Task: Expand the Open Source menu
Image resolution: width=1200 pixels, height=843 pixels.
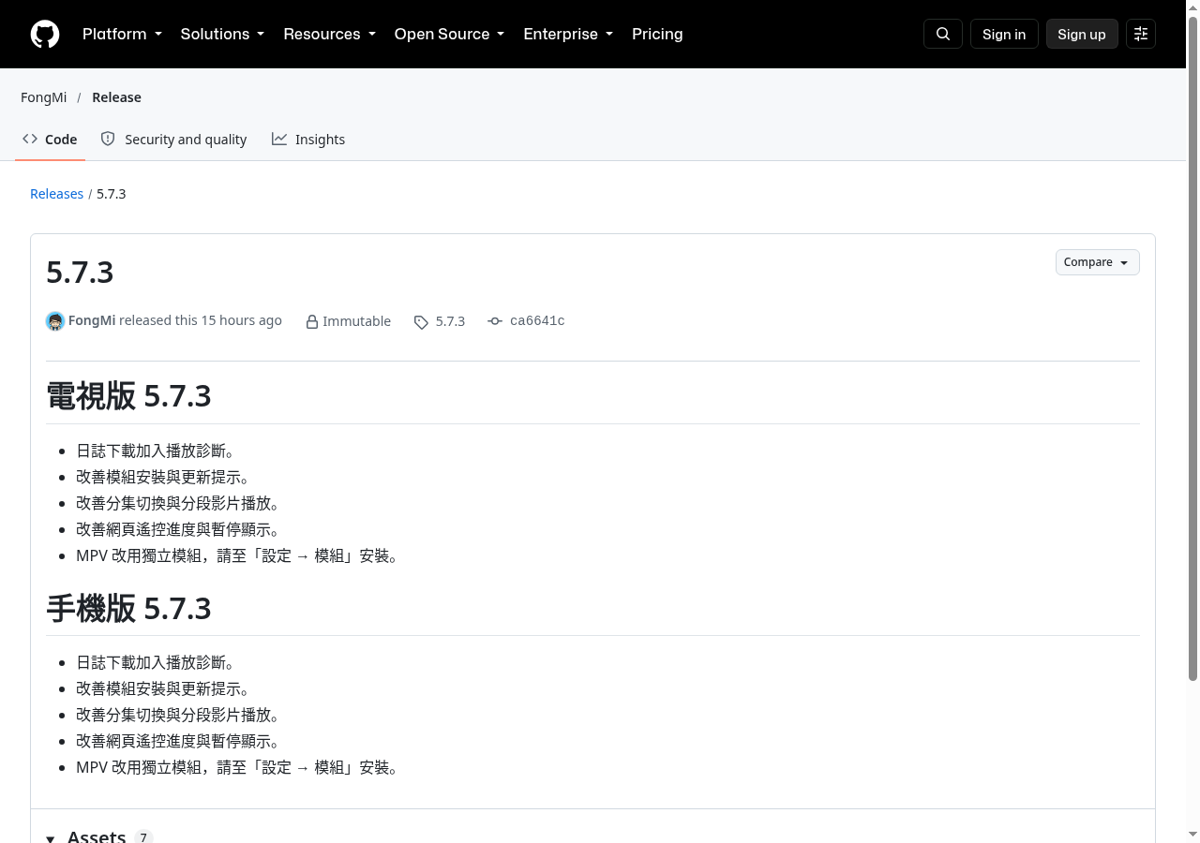Action: (449, 34)
